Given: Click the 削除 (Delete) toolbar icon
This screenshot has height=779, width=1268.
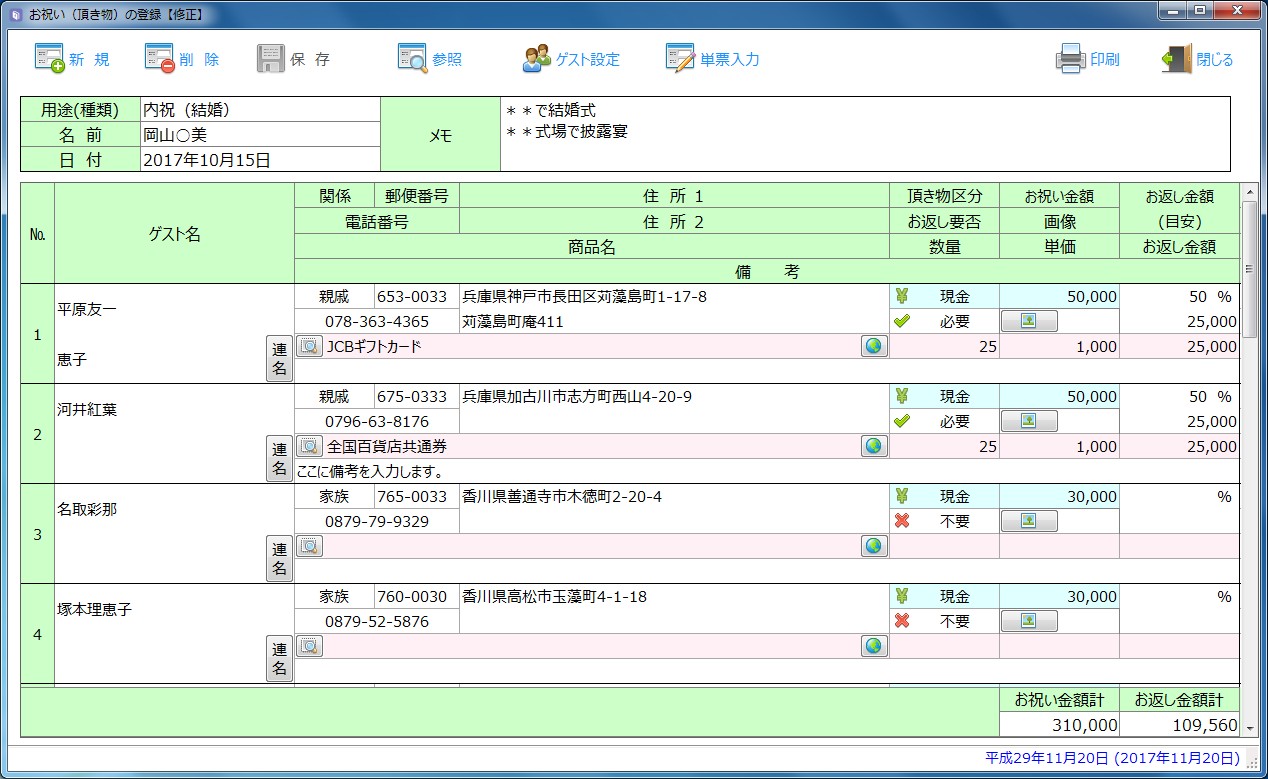Looking at the screenshot, I should tap(160, 59).
